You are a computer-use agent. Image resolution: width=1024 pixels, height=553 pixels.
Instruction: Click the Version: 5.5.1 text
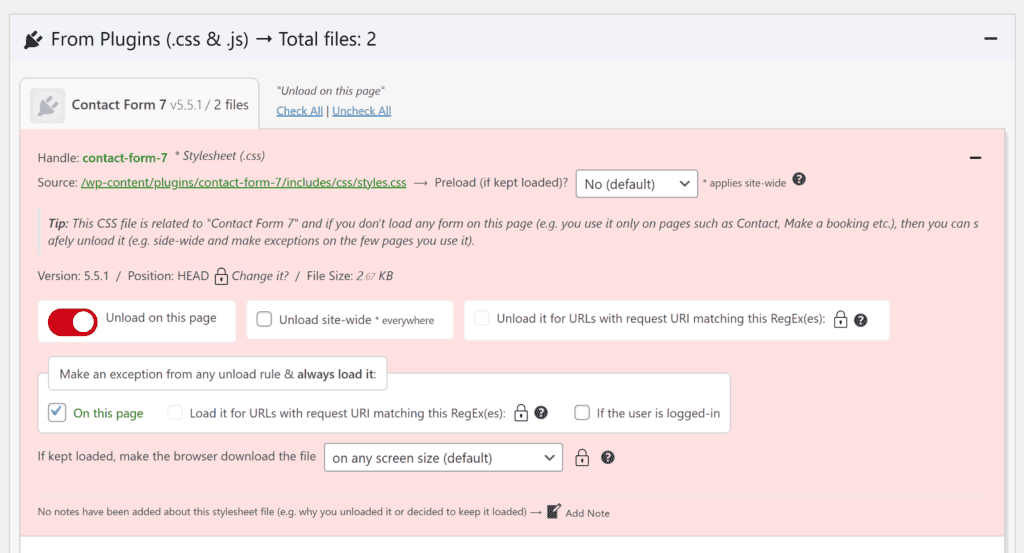(x=73, y=276)
